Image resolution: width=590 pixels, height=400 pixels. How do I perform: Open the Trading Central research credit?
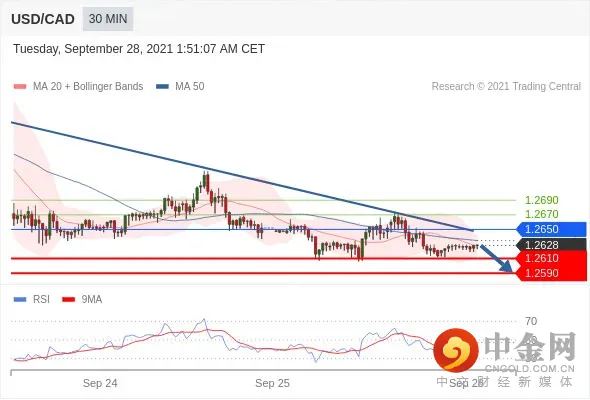(506, 87)
